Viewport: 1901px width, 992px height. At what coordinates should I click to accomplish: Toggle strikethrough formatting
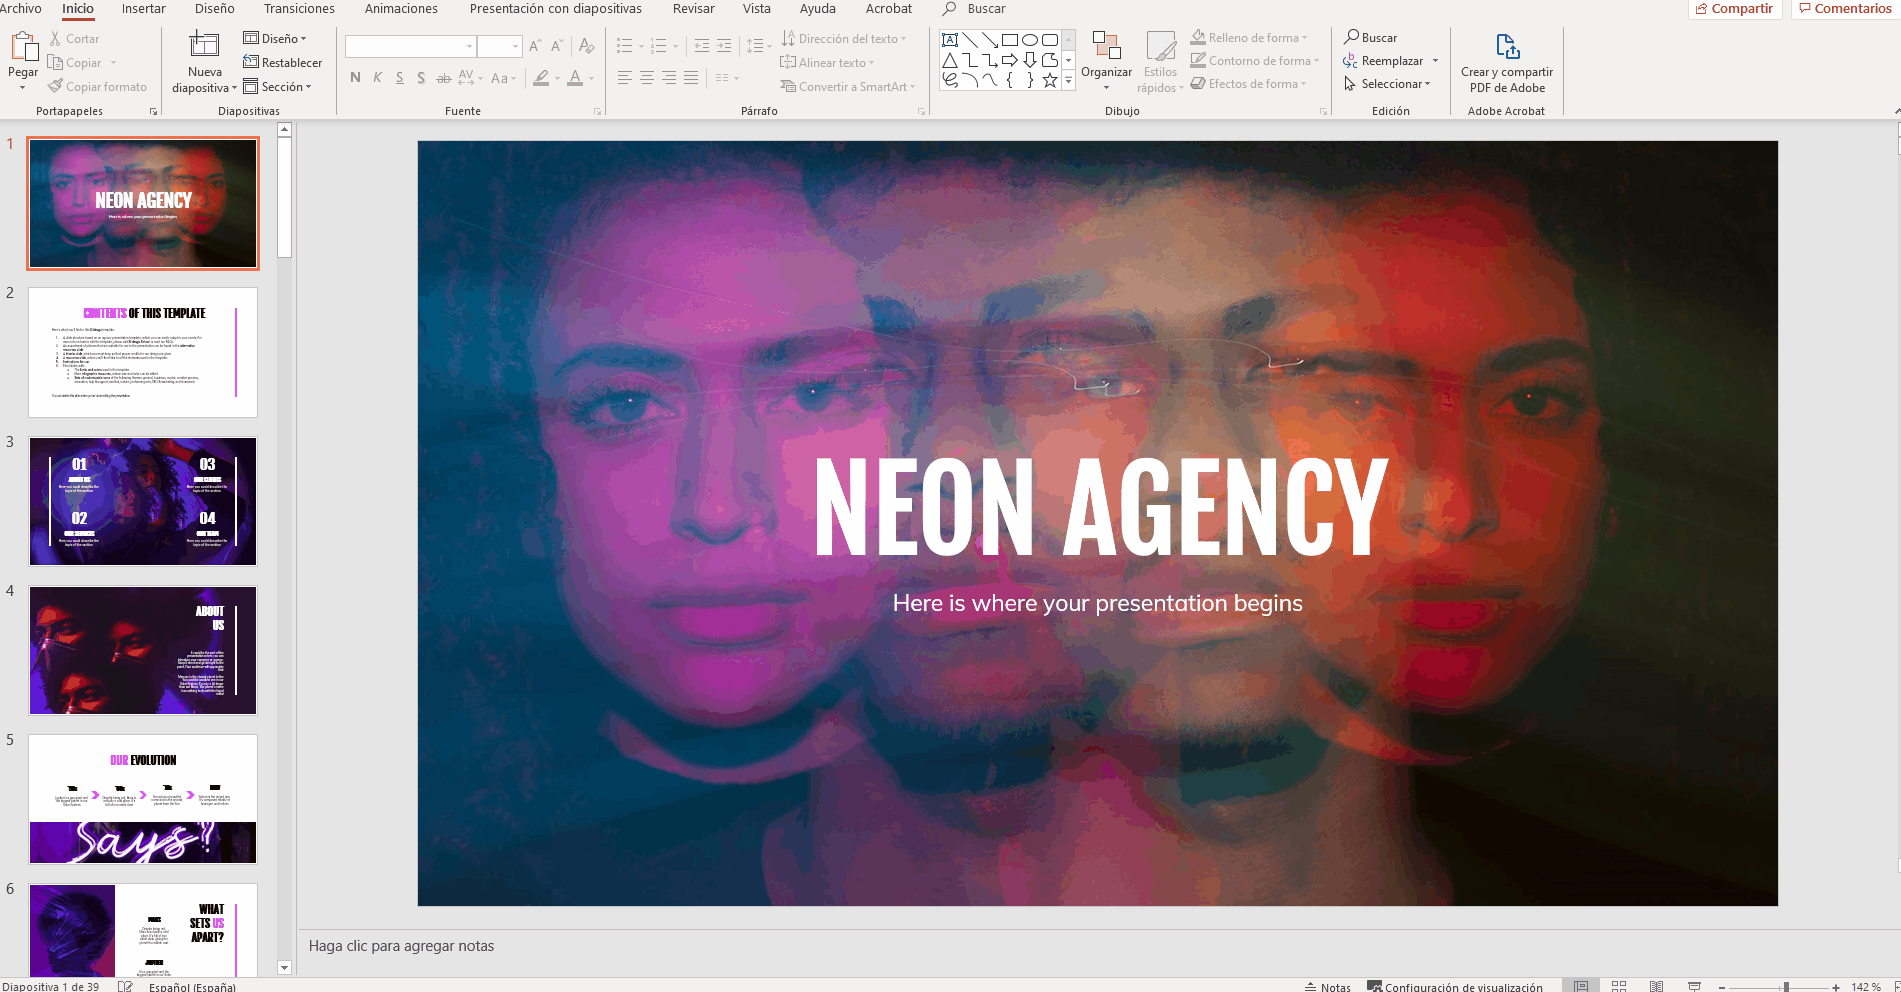coord(443,78)
